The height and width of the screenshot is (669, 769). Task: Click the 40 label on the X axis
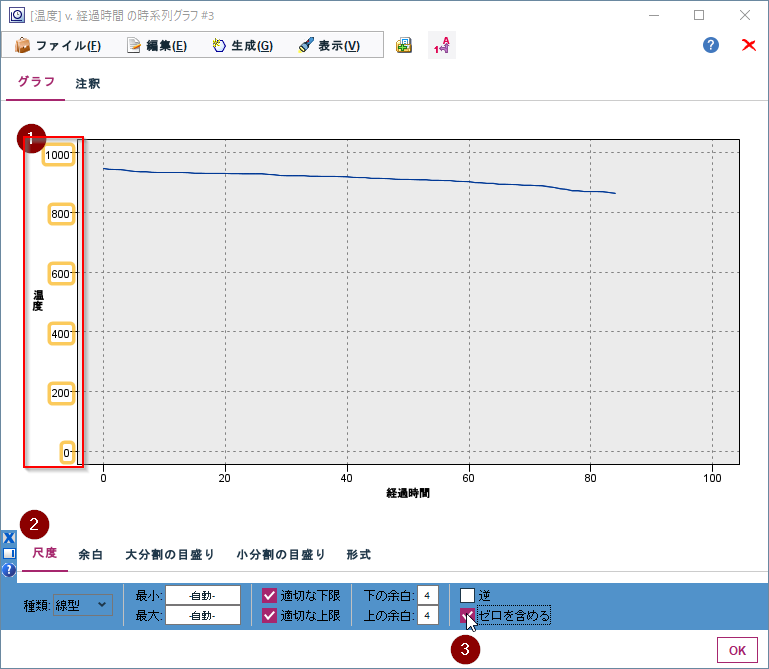(347, 478)
